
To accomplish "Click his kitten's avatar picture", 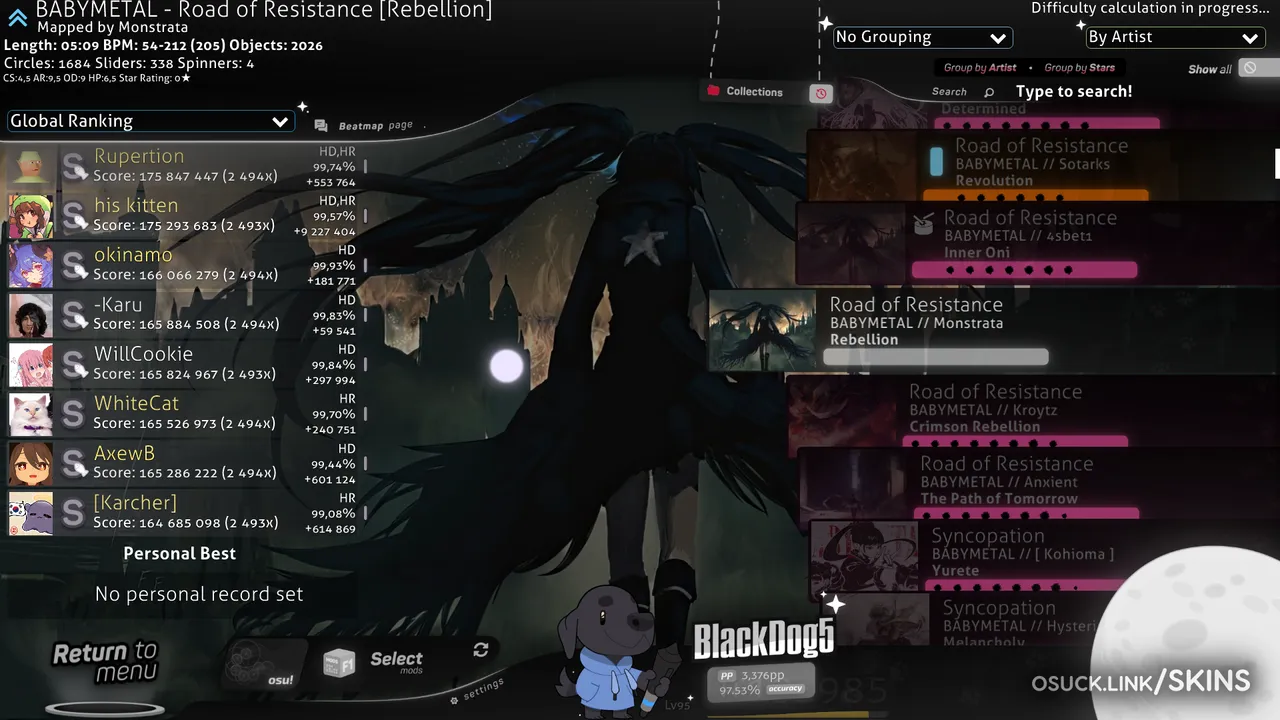I will [x=30, y=216].
